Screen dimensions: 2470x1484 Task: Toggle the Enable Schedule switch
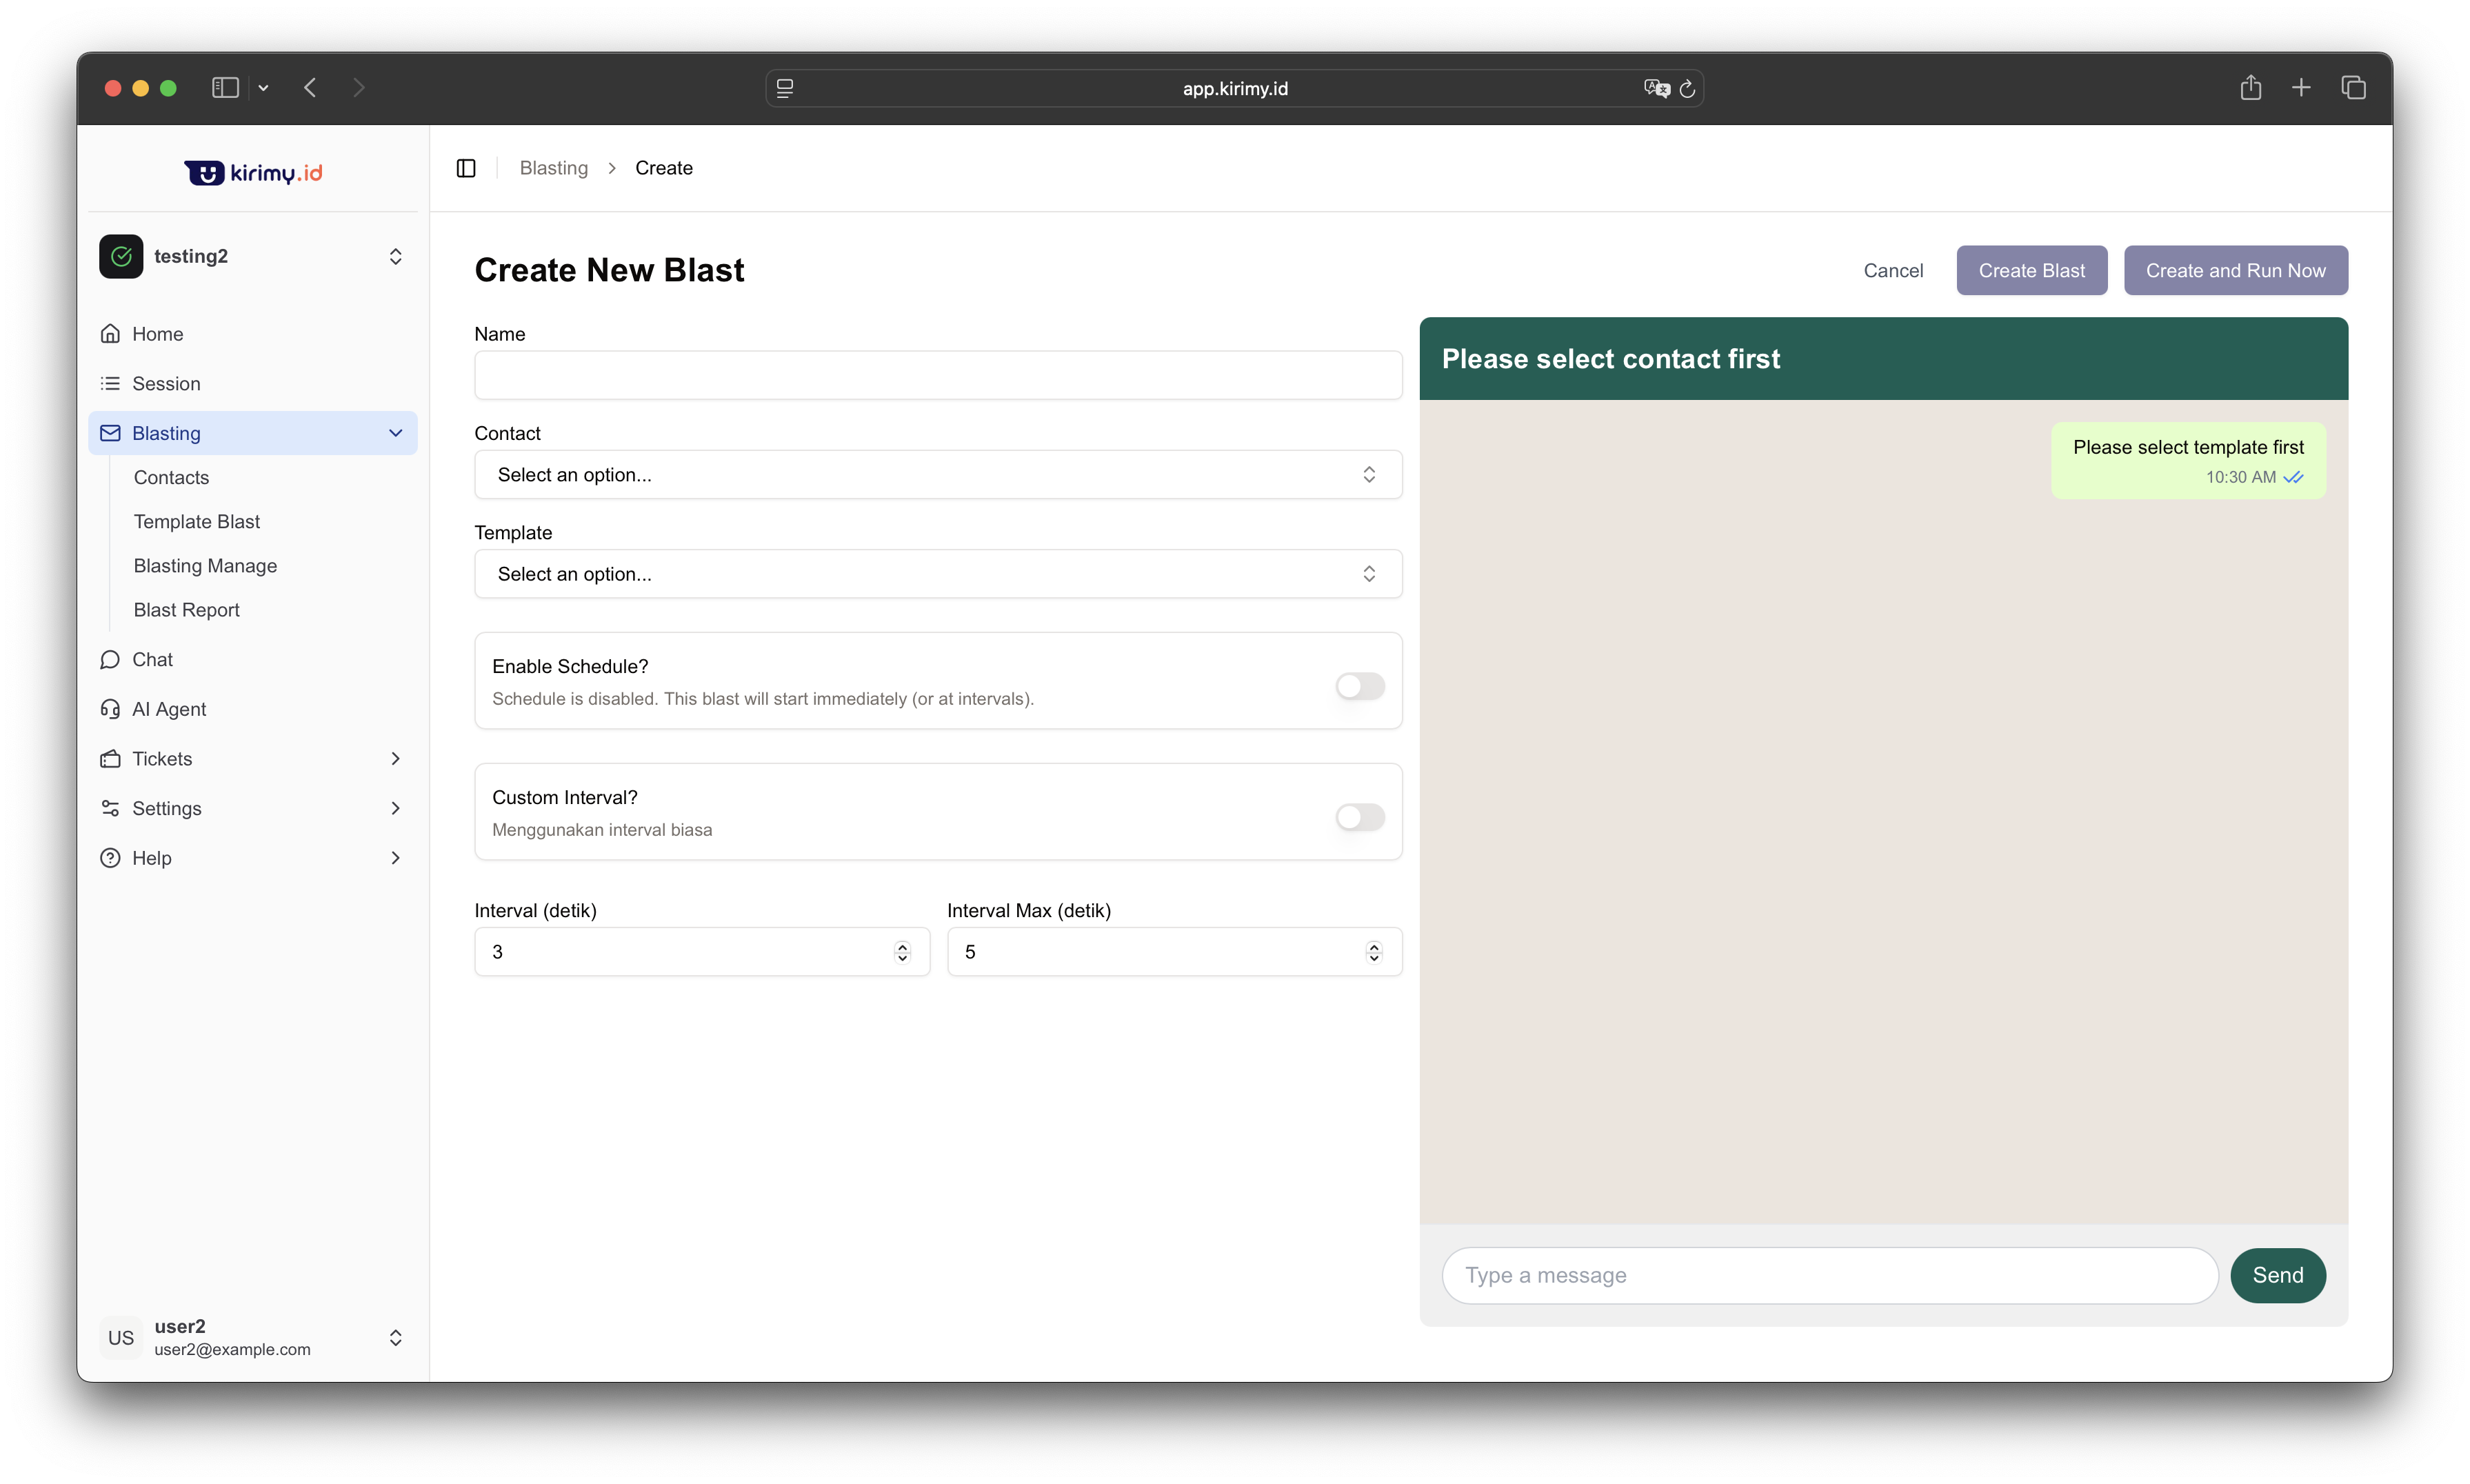pyautogui.click(x=1360, y=686)
